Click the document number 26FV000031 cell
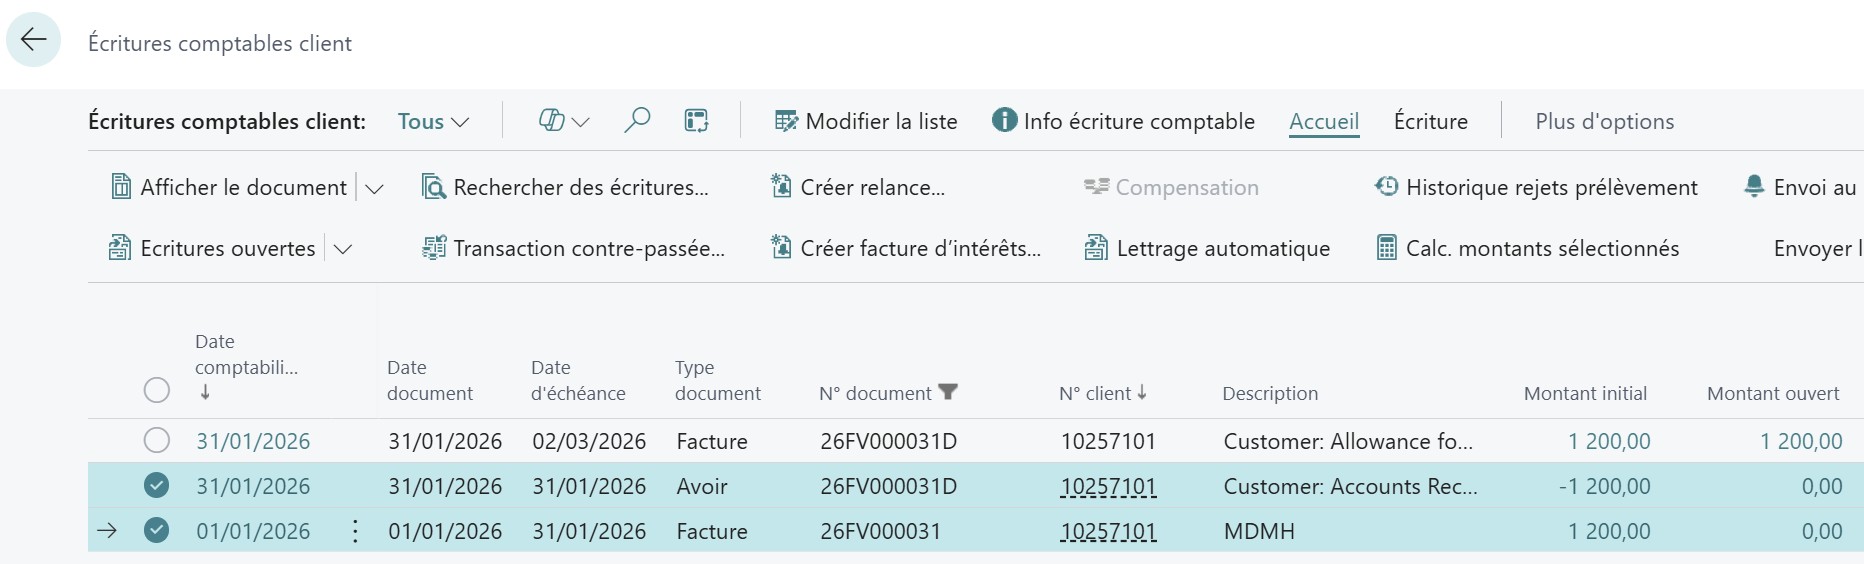 880,531
